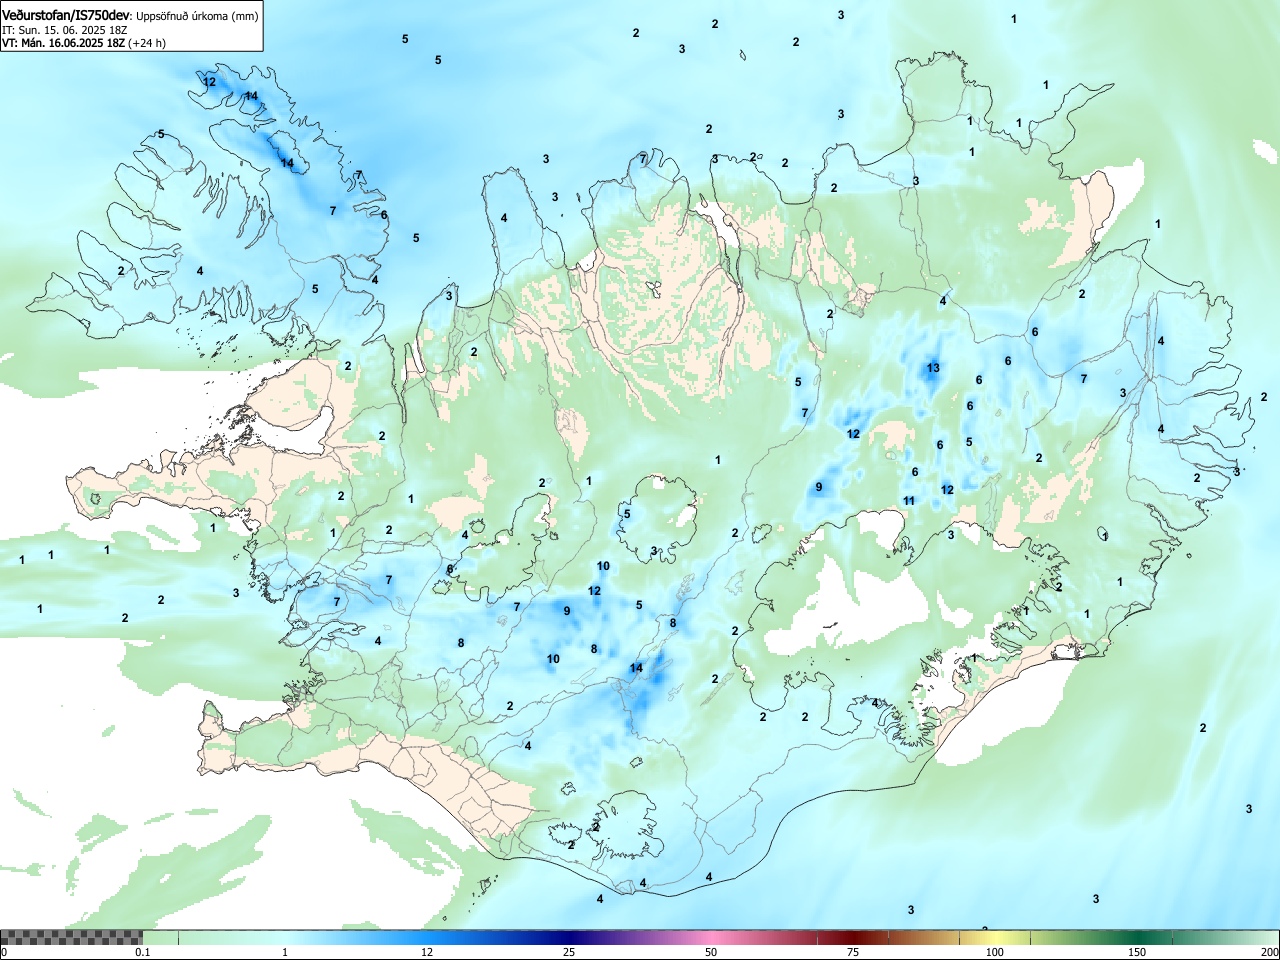1280x960 pixels.
Task: Click the "Veðurstofan/IS750dev" title text
Action: pos(66,15)
